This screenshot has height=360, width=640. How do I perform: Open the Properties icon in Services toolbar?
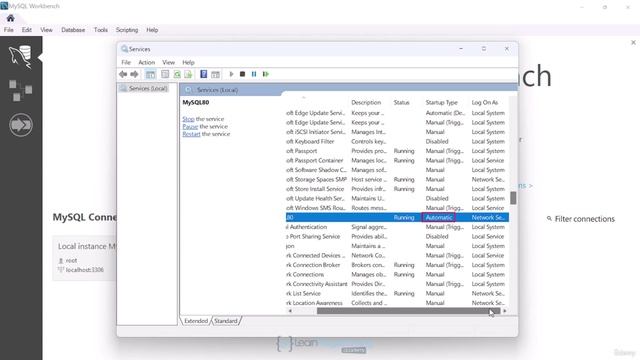click(x=165, y=74)
